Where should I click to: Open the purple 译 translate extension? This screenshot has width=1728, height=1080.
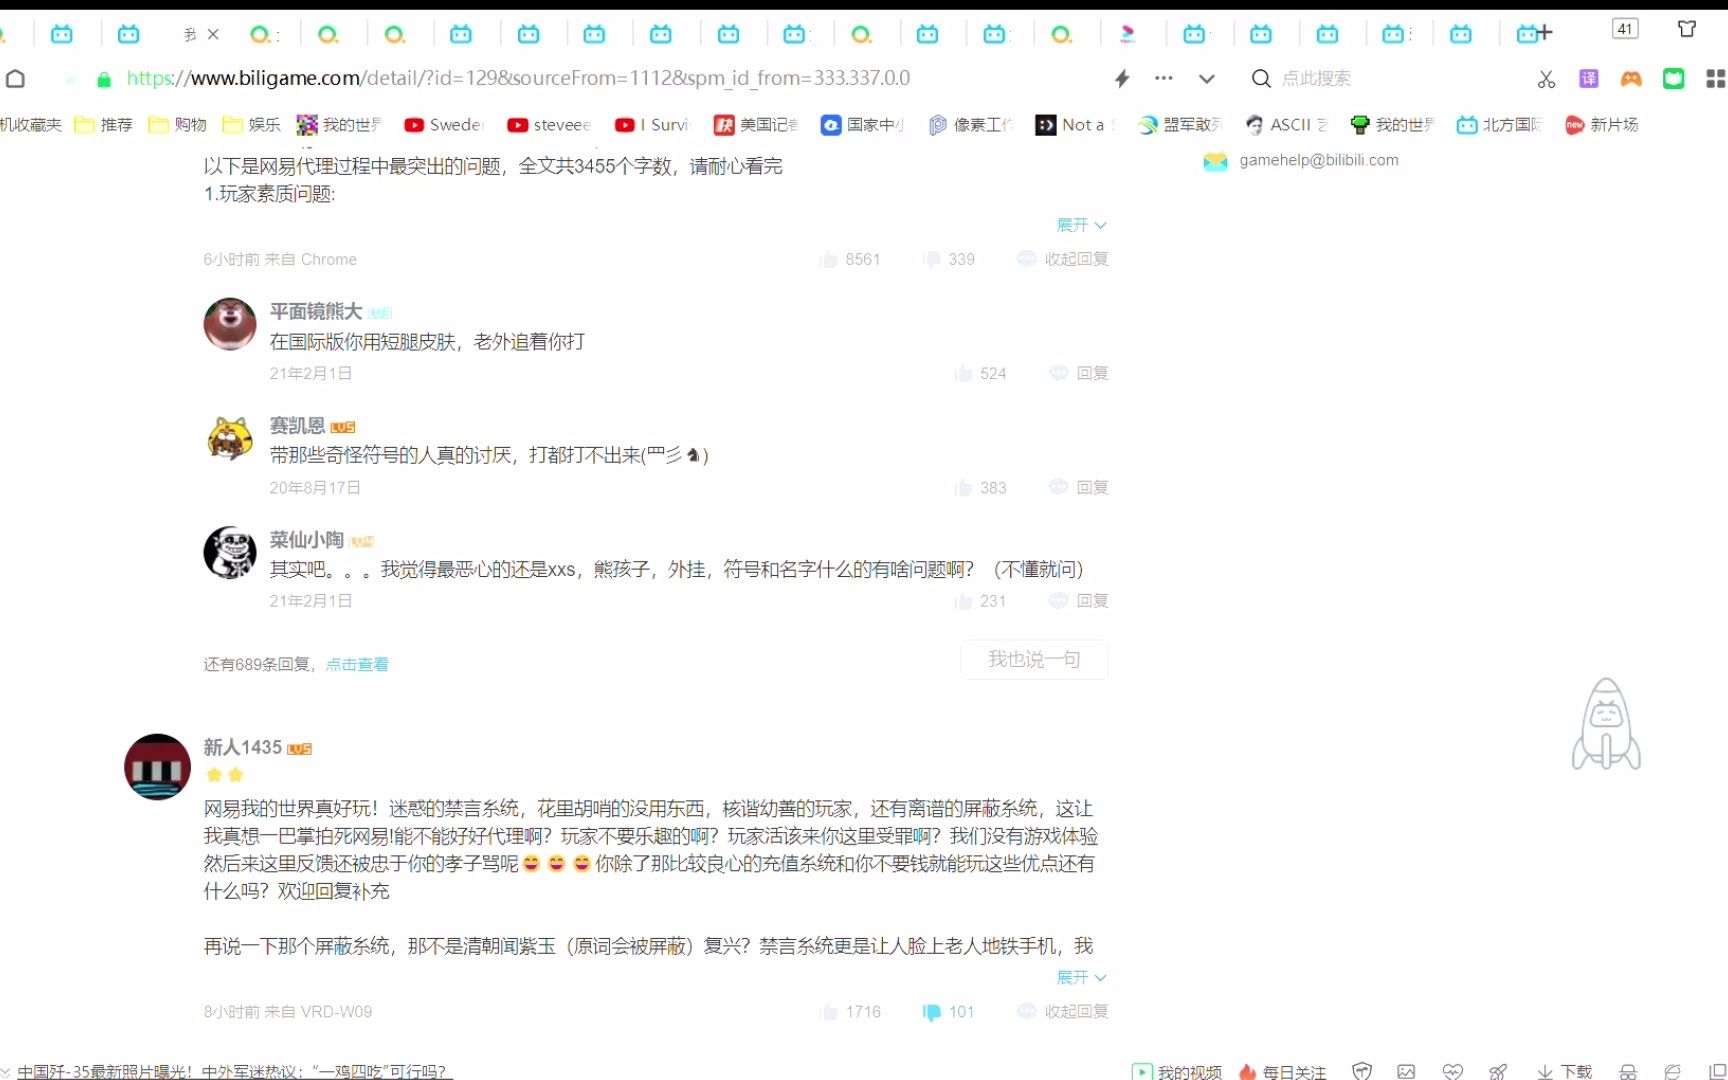(1588, 78)
